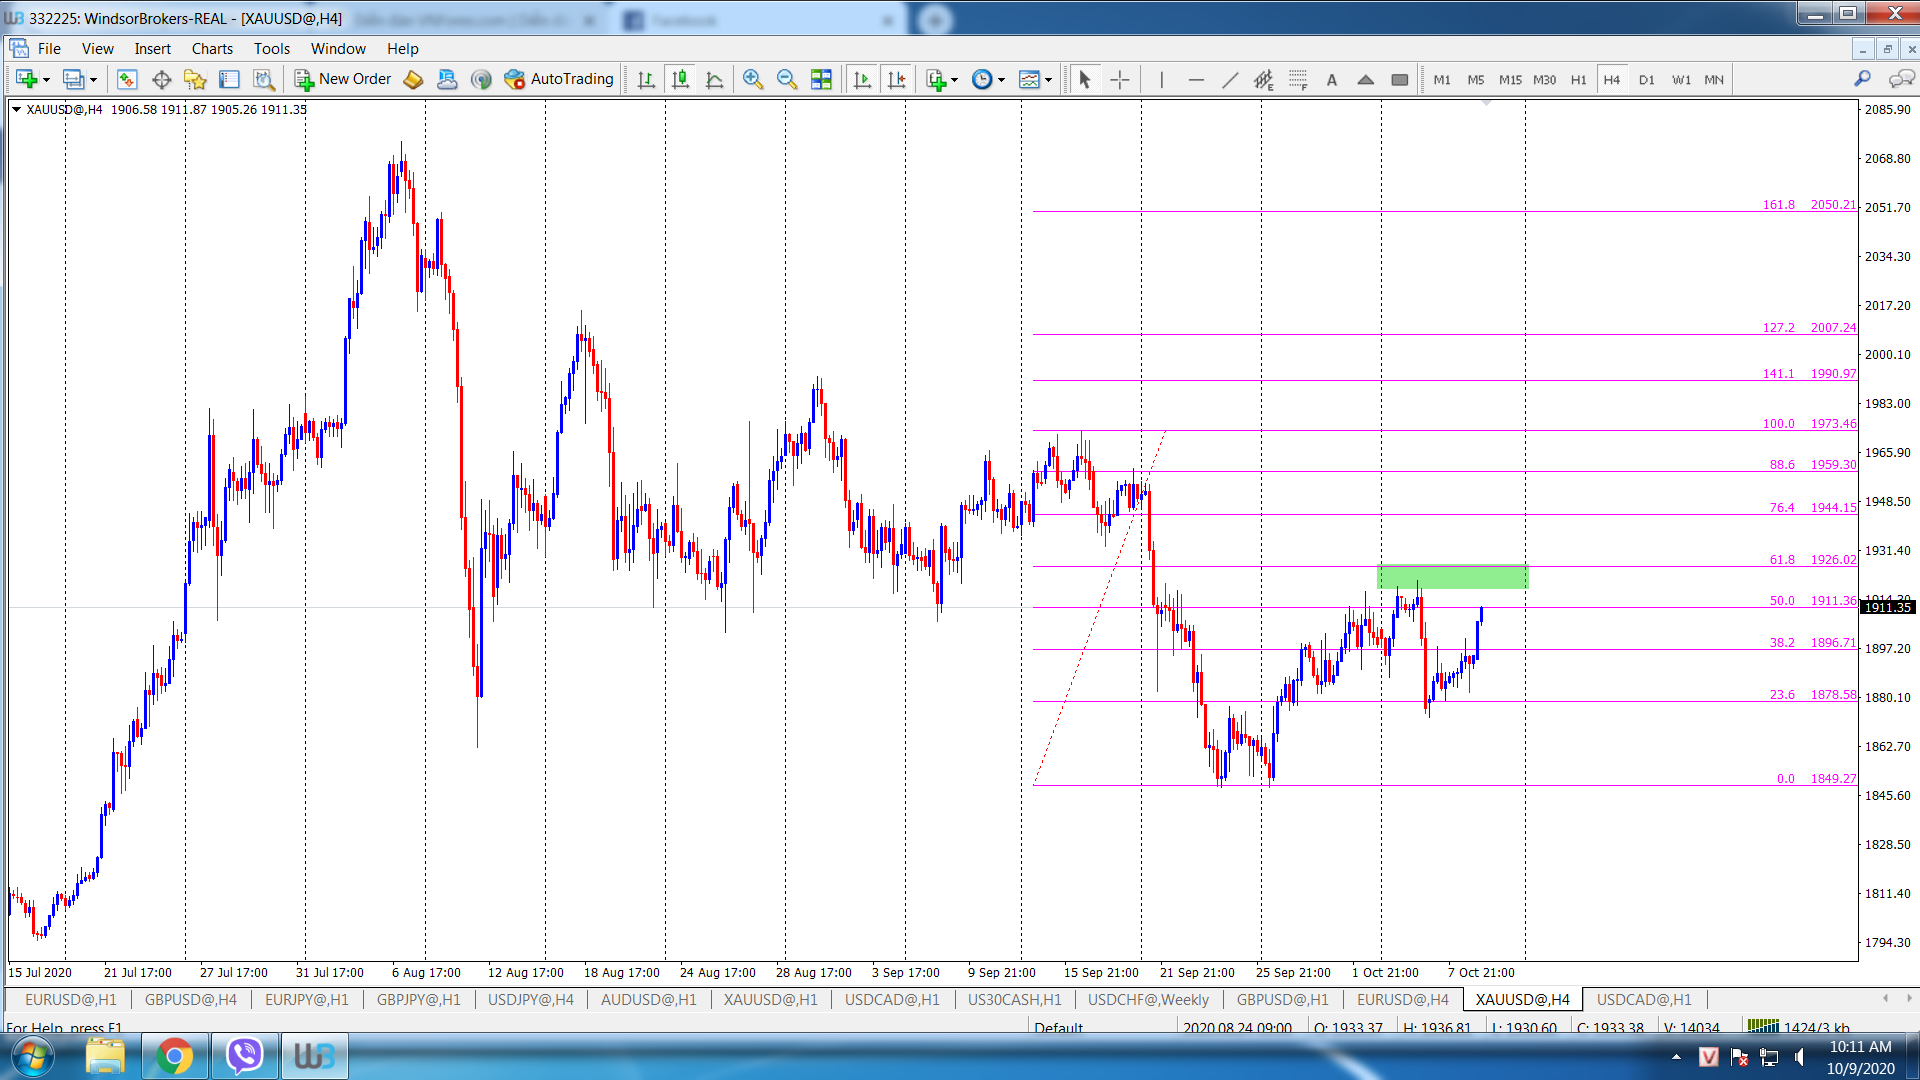Expand the Profiles dropdown arrow

93,80
